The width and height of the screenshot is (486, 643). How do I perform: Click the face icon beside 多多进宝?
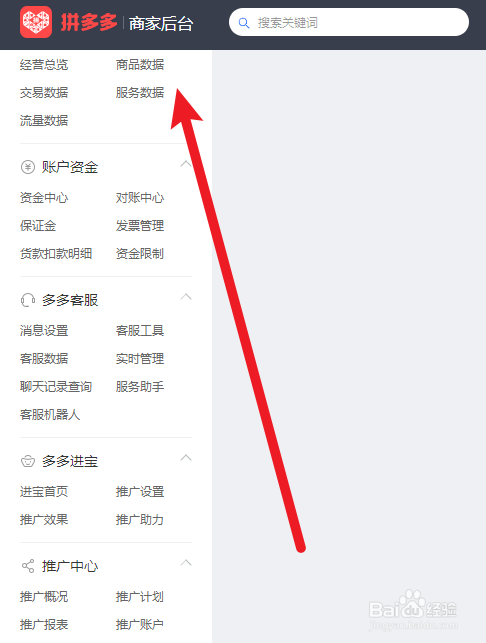[28, 461]
